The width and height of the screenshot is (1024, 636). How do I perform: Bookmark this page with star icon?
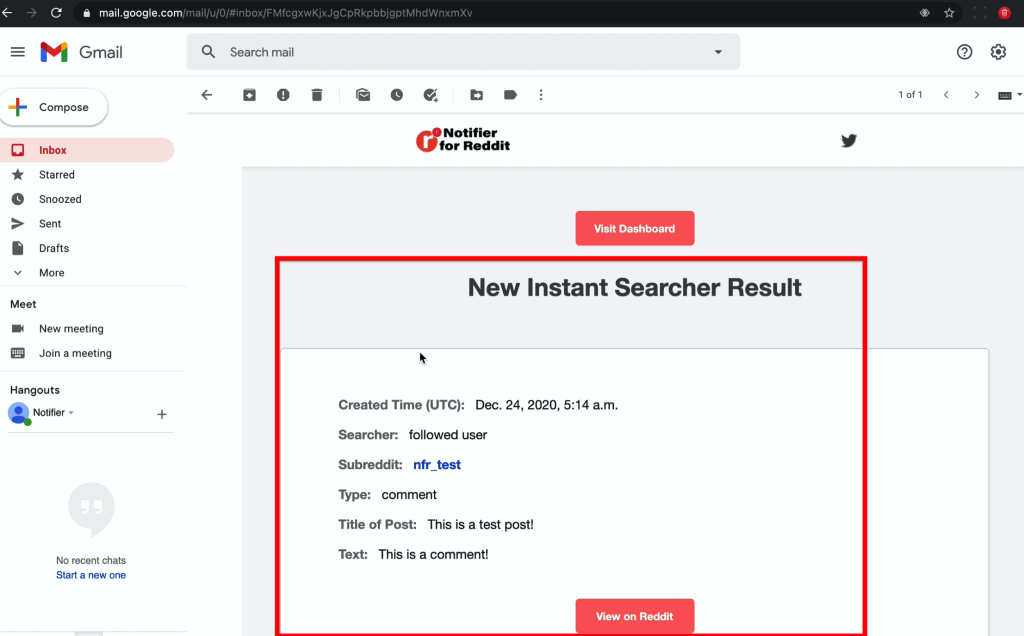click(949, 12)
